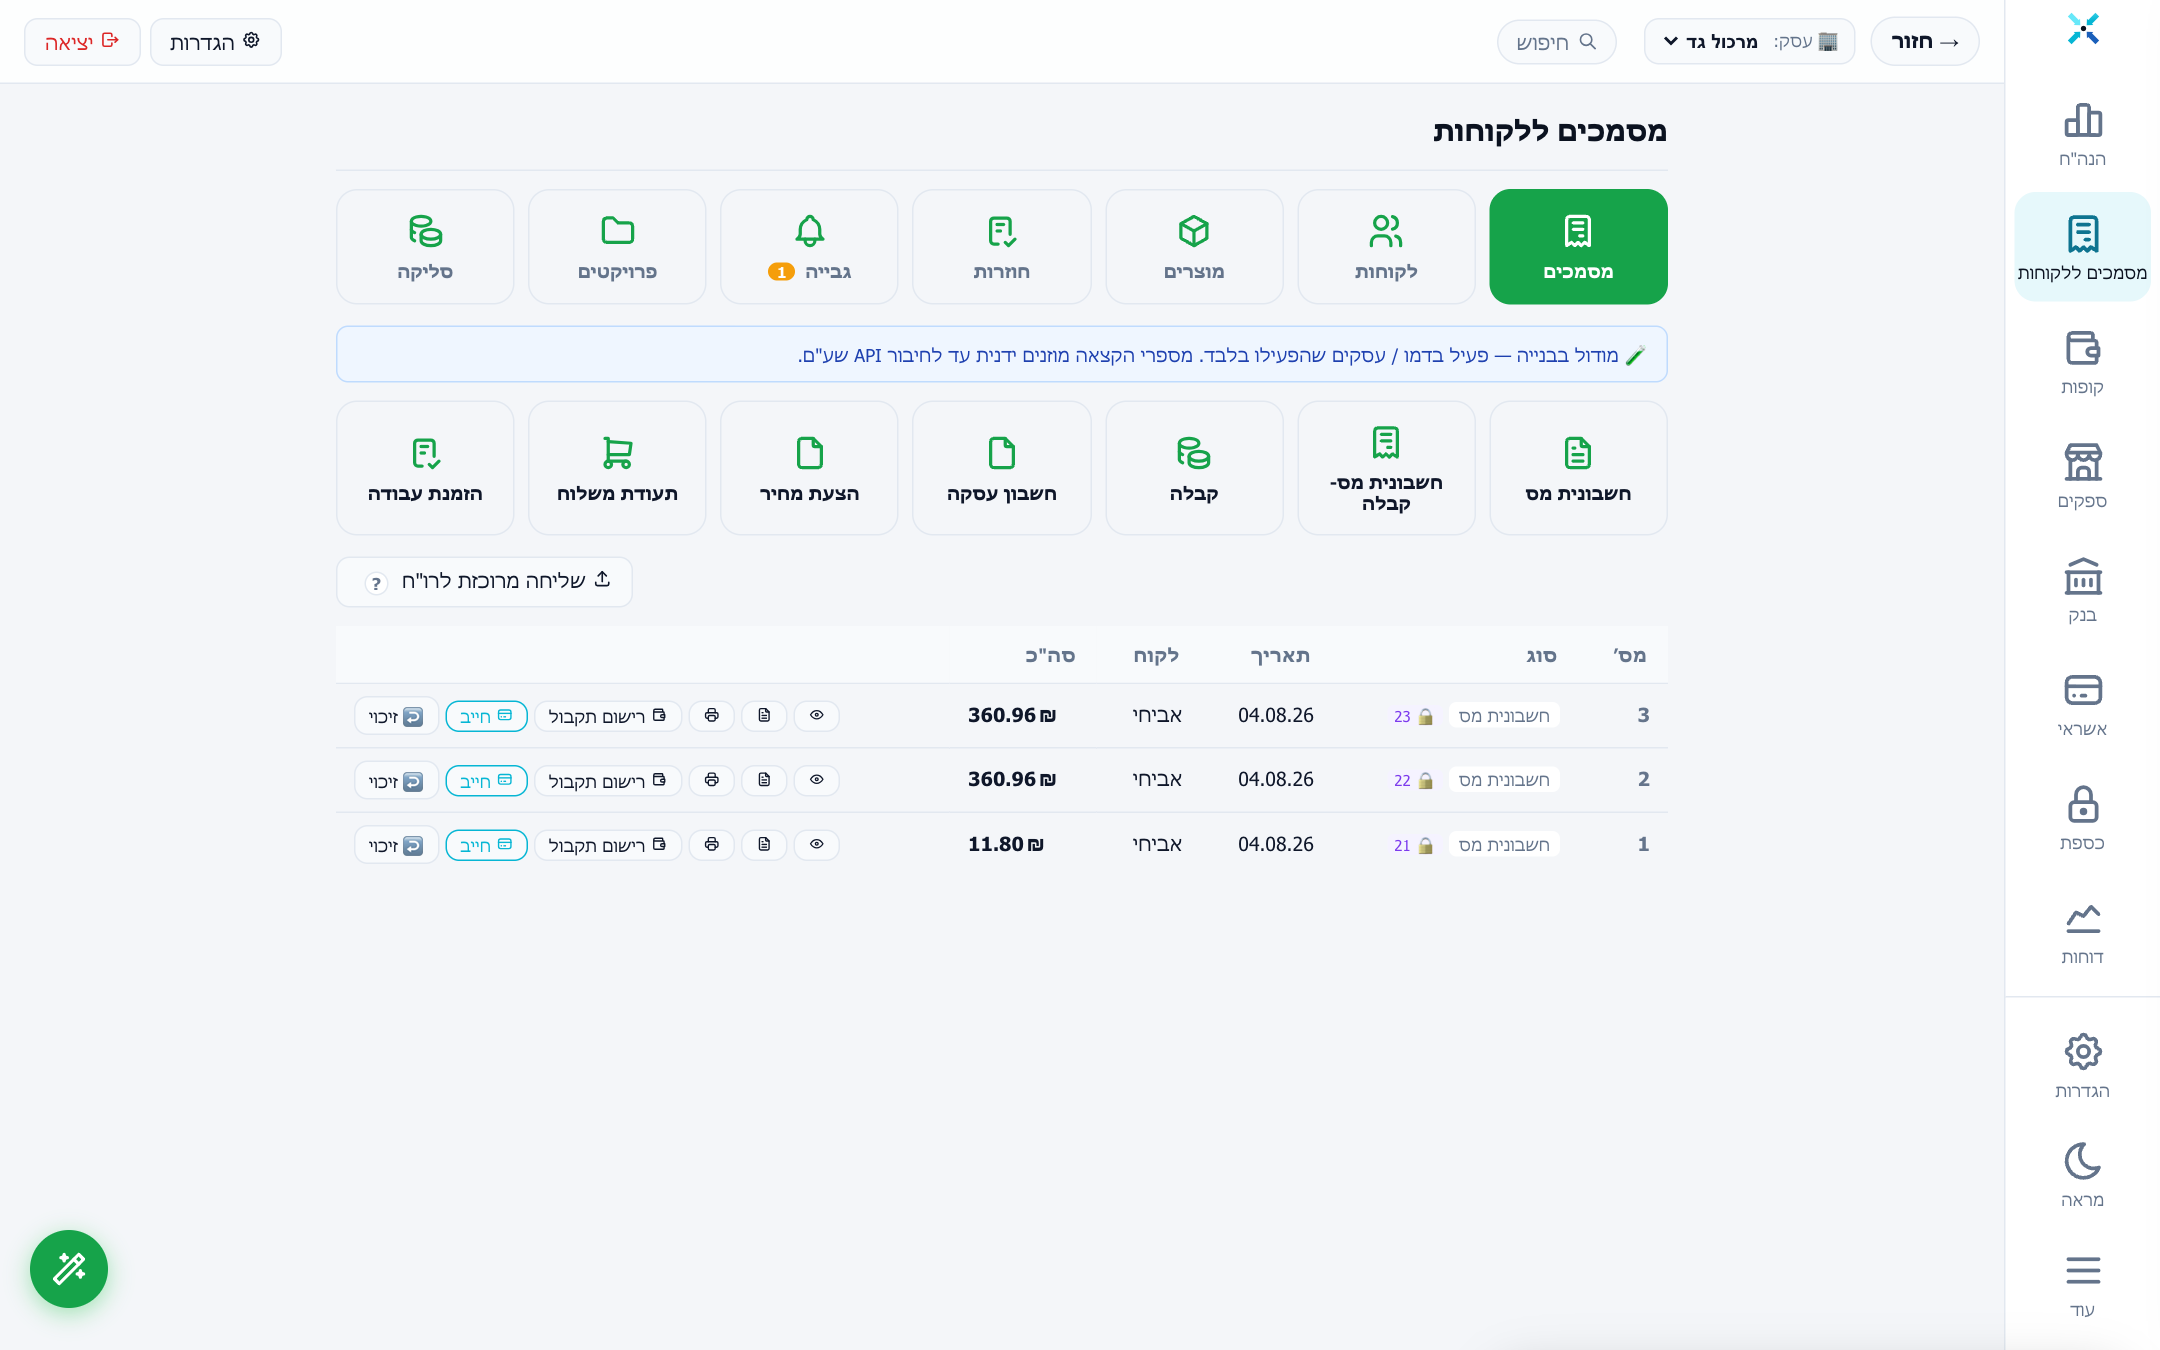The height and width of the screenshot is (1350, 2160).
Task: Click the app logo at sidebar top
Action: tap(2083, 29)
